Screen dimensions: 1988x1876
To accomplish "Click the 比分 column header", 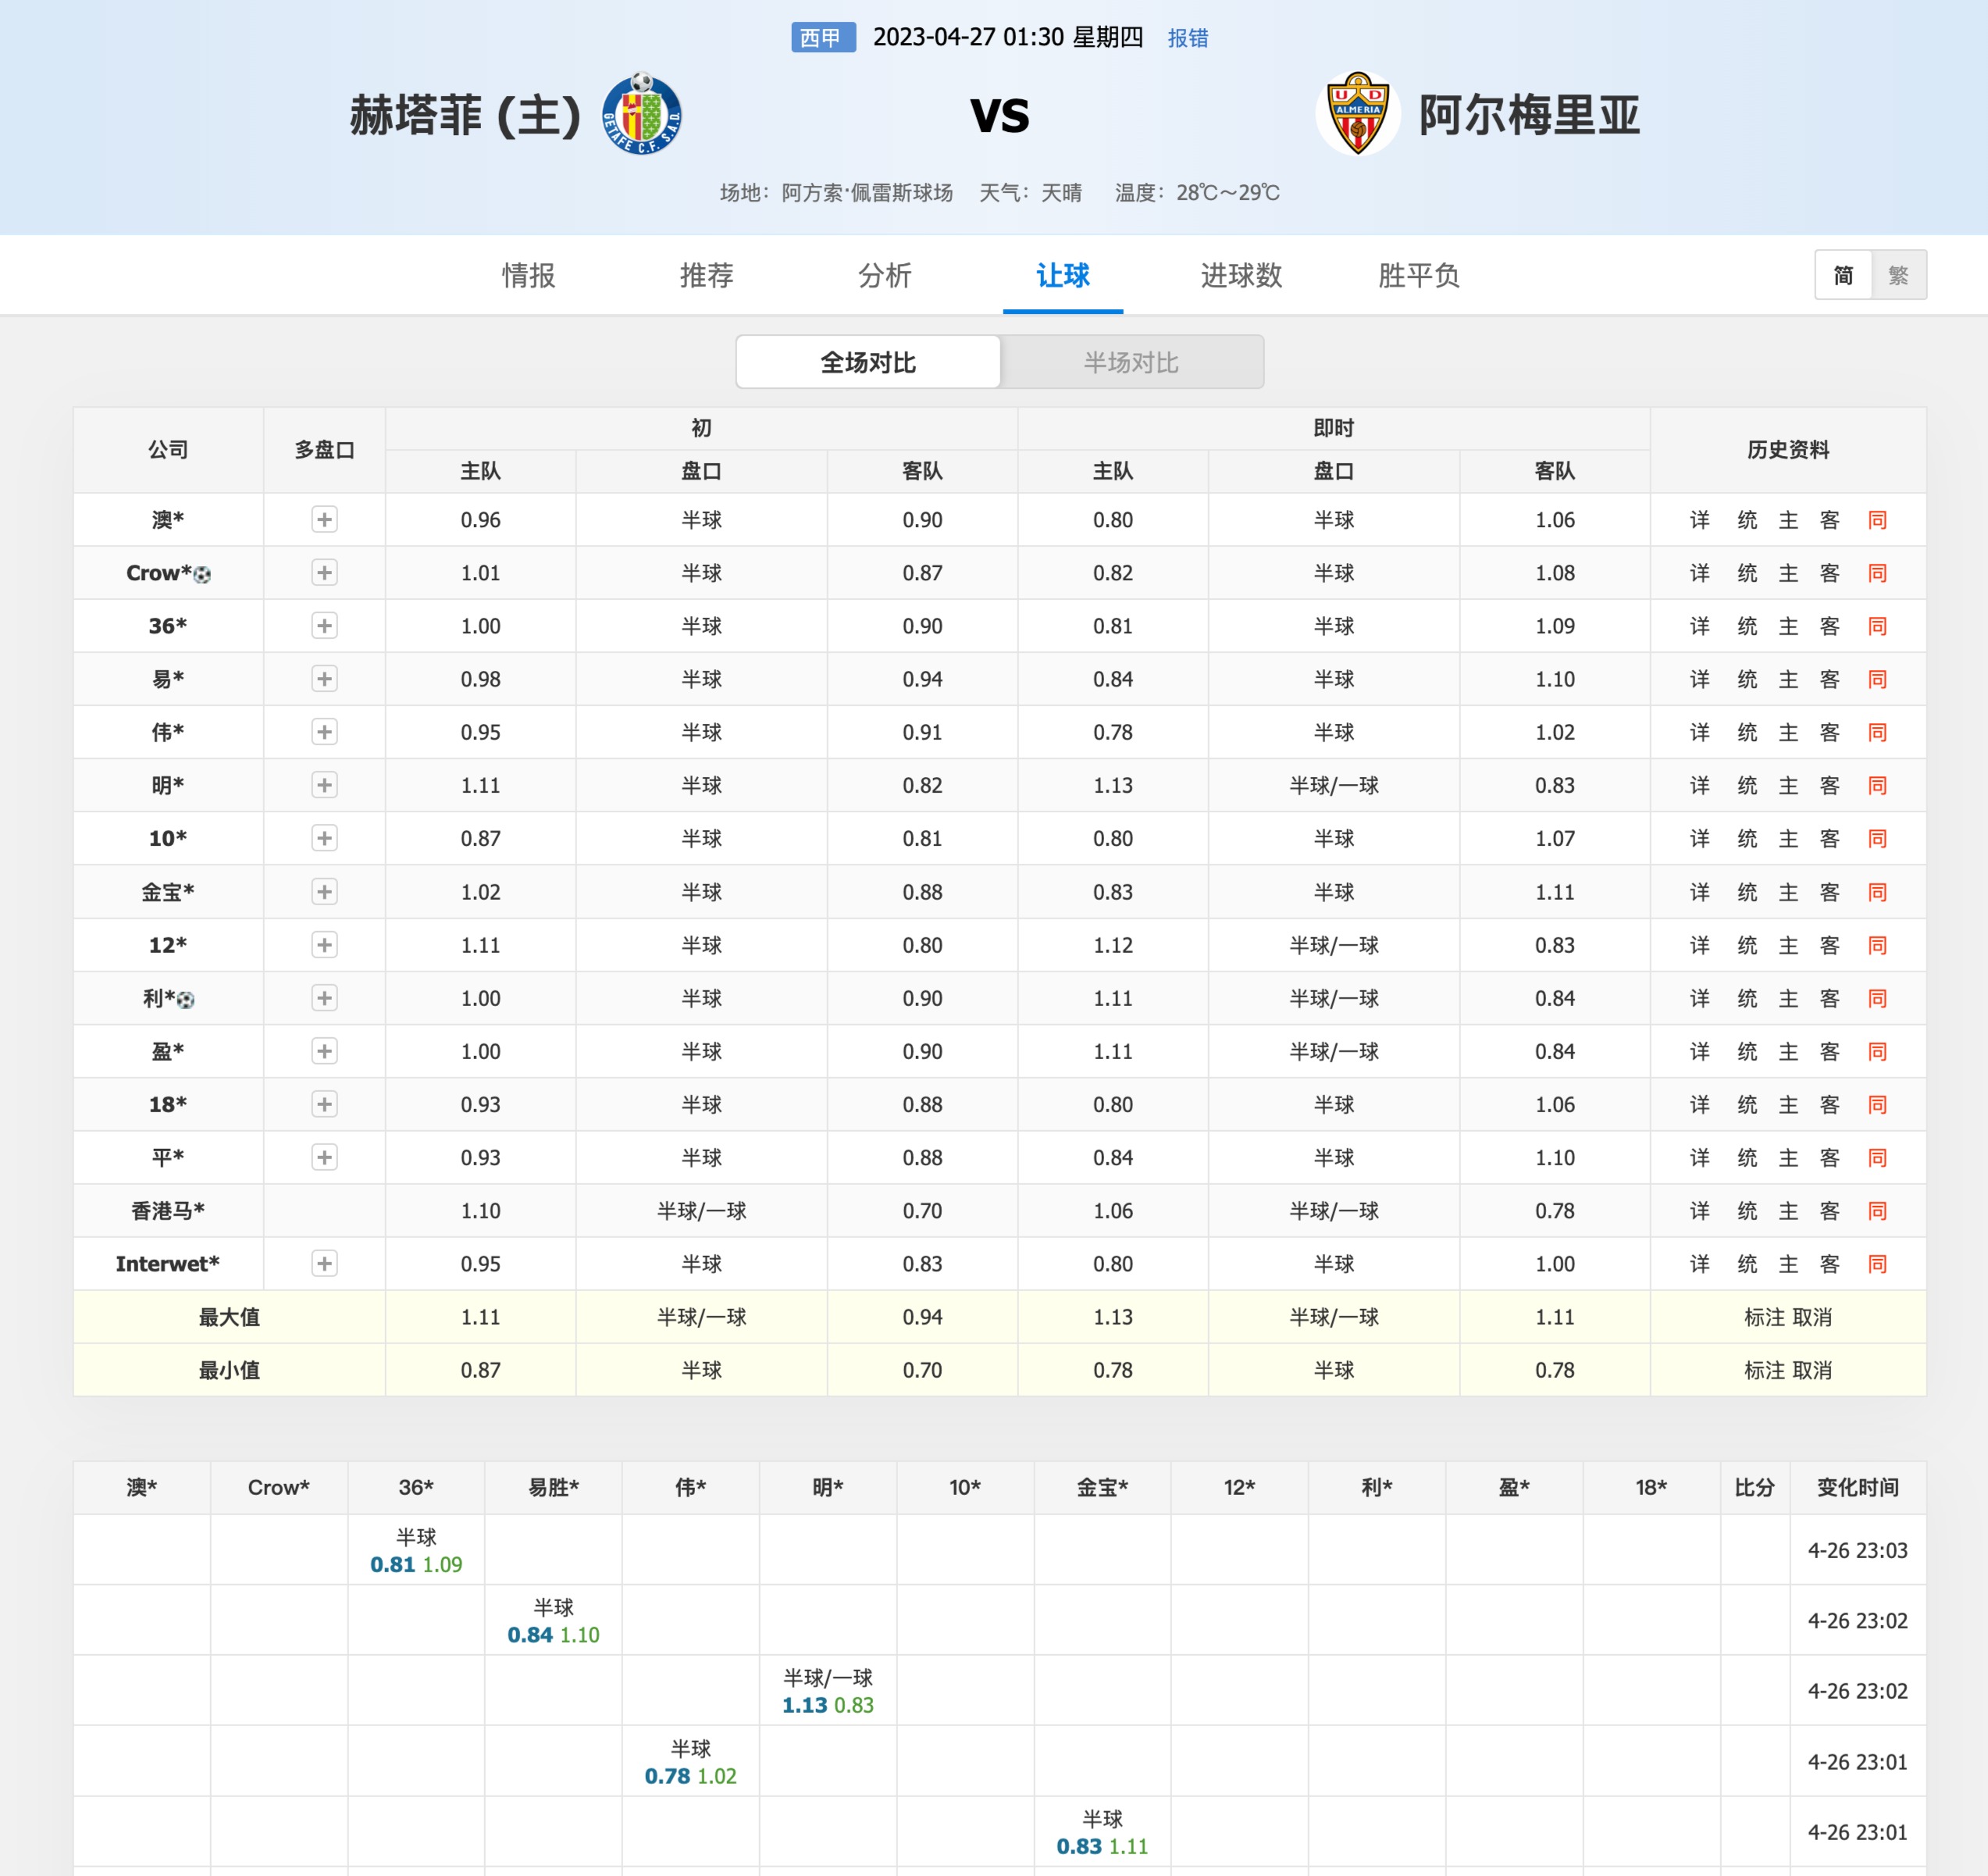I will pyautogui.click(x=1754, y=1487).
